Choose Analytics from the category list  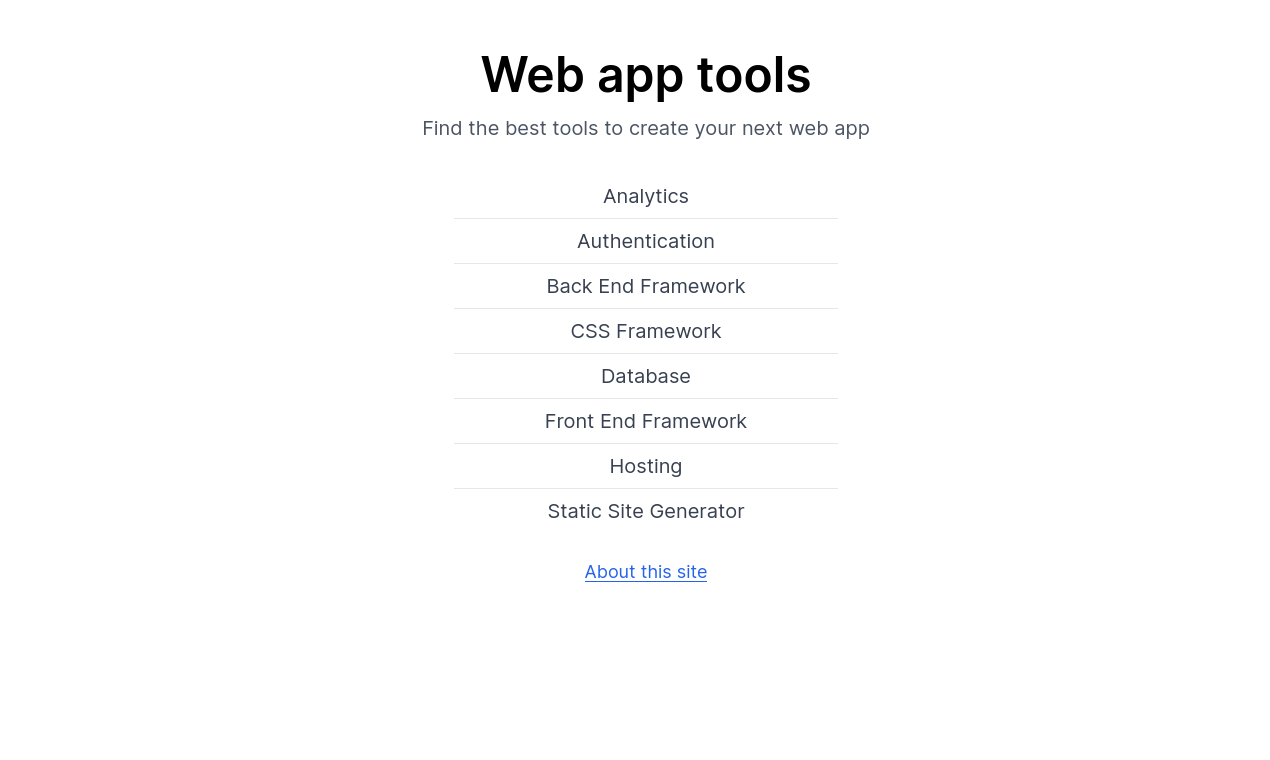click(x=645, y=197)
